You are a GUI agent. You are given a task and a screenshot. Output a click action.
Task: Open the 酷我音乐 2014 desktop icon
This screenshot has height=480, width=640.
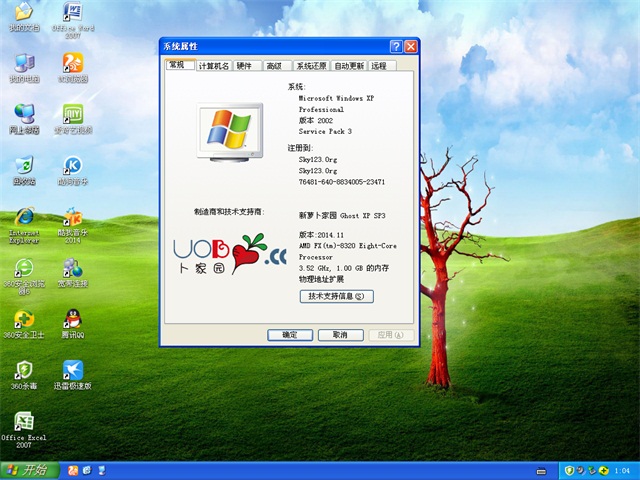click(x=72, y=217)
